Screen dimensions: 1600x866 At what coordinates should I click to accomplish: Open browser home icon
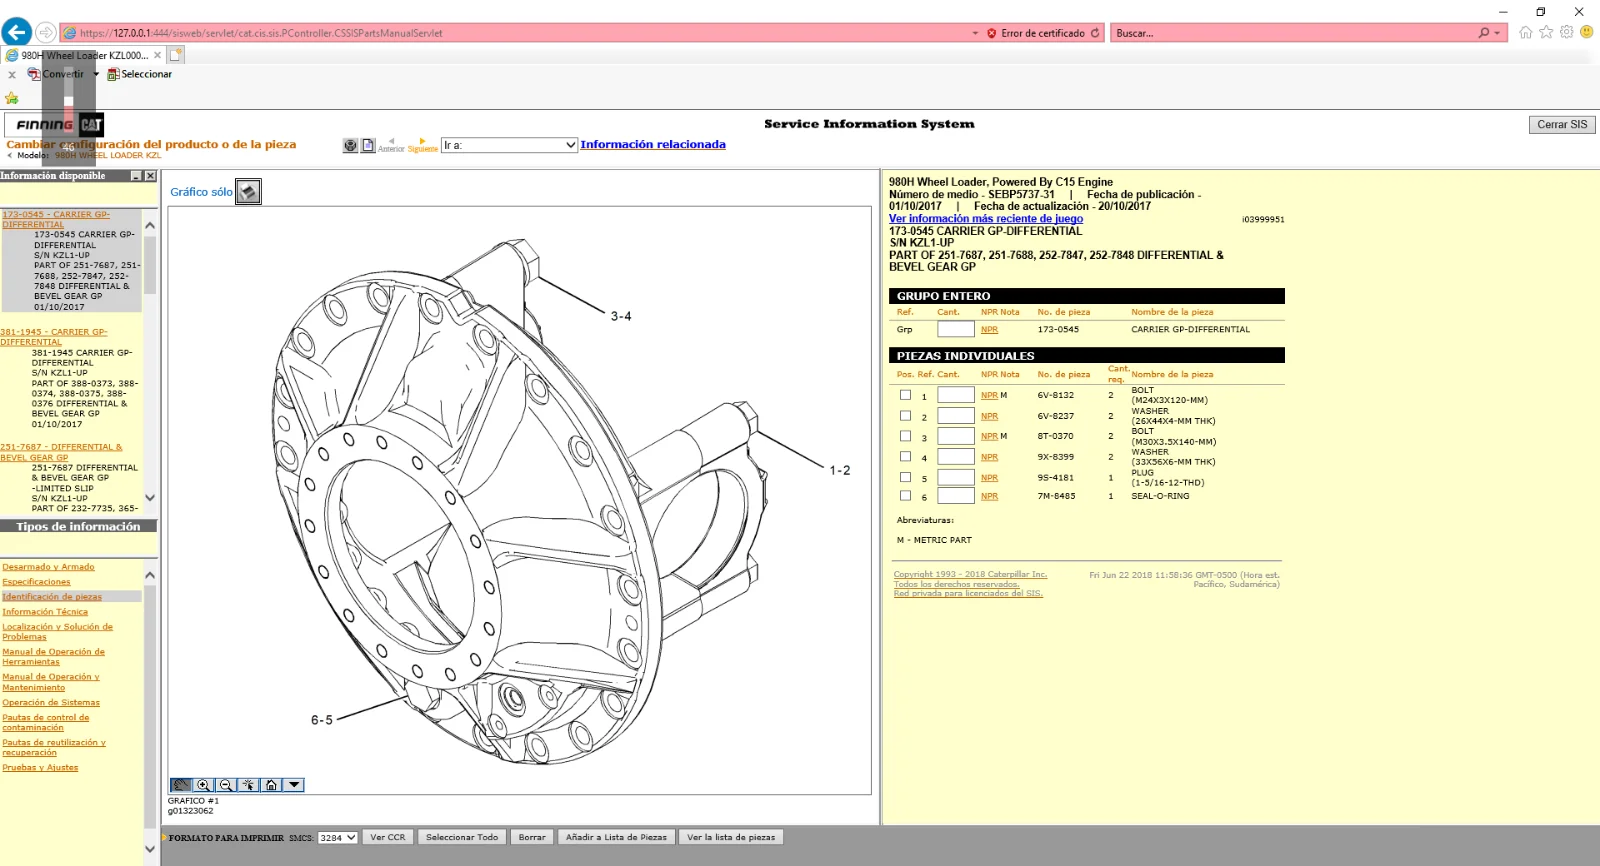pos(1525,32)
